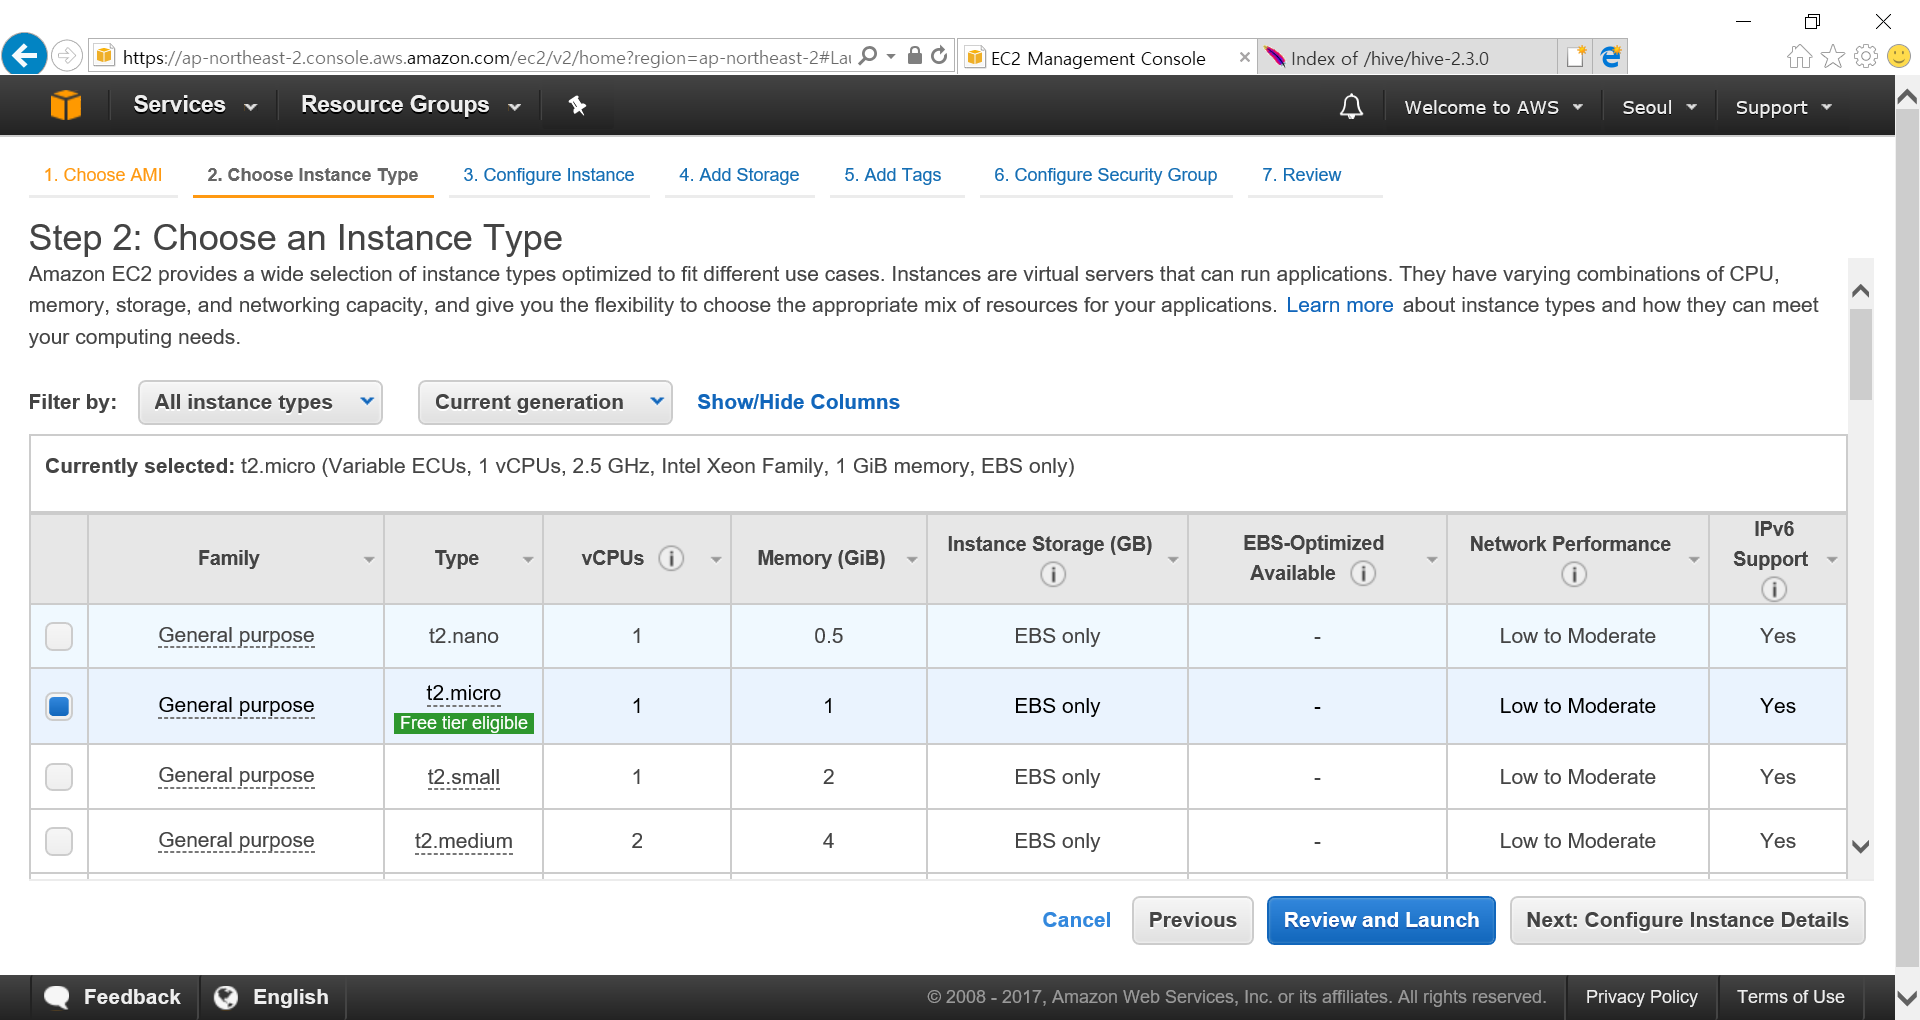Click the pin shortcut icon in navbar
Image resolution: width=1920 pixels, height=1020 pixels.
[577, 105]
